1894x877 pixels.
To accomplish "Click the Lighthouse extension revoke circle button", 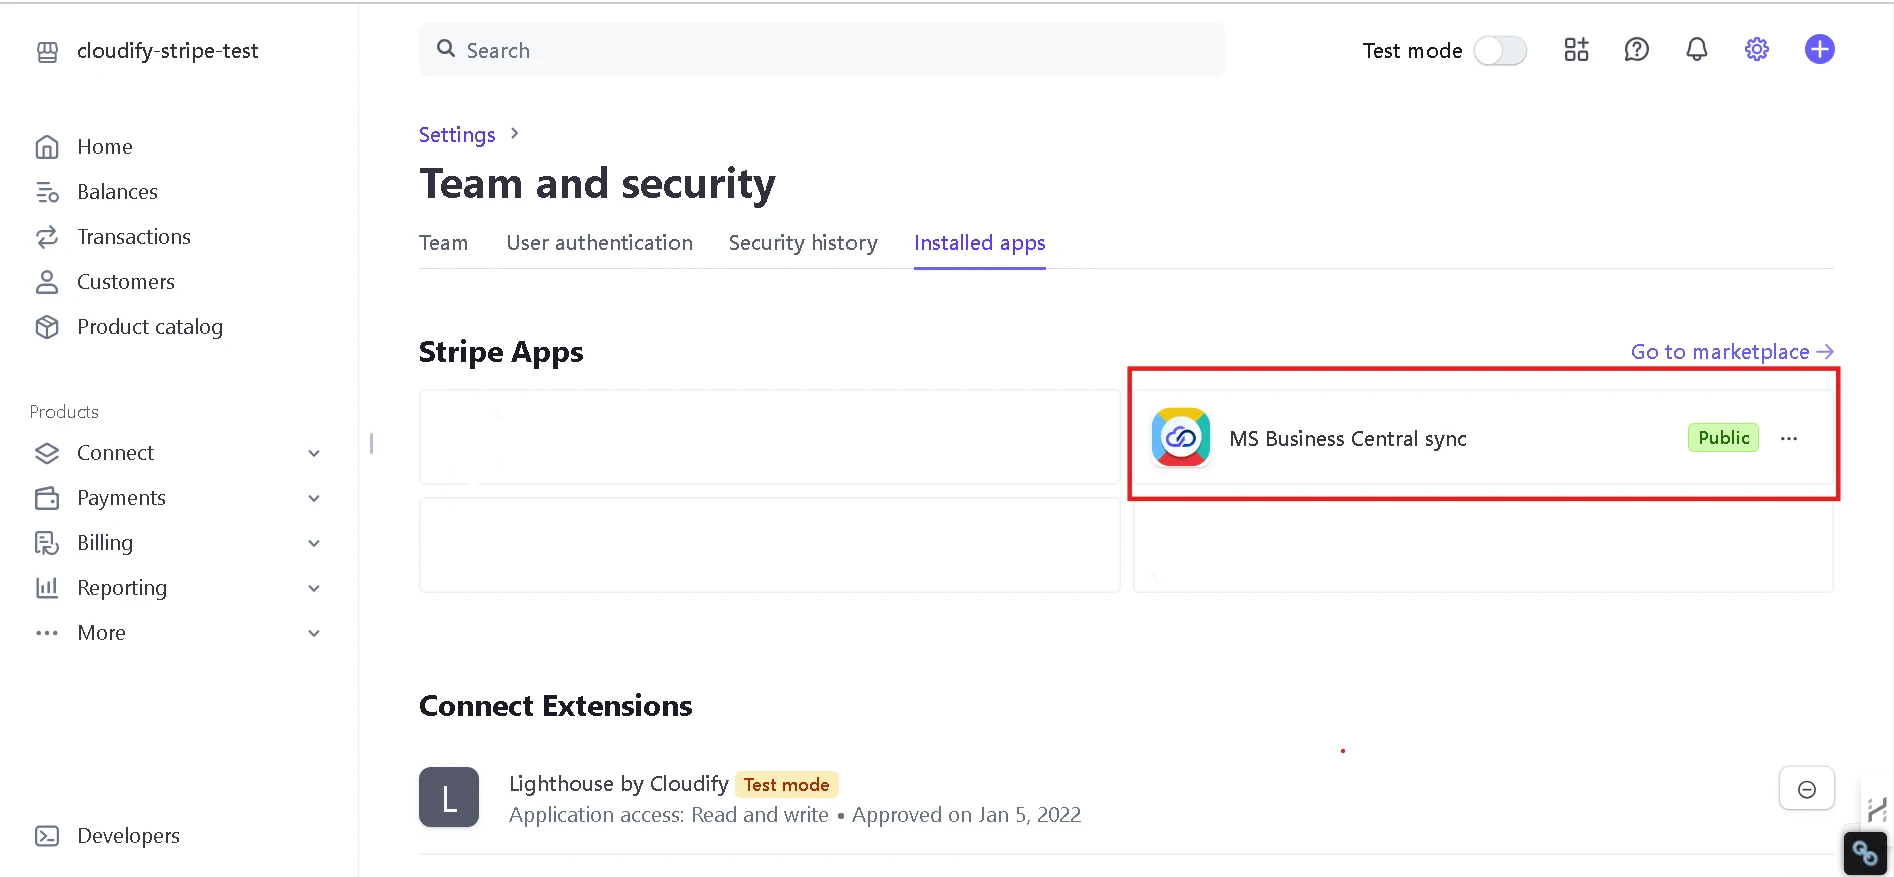I will click(x=1807, y=789).
